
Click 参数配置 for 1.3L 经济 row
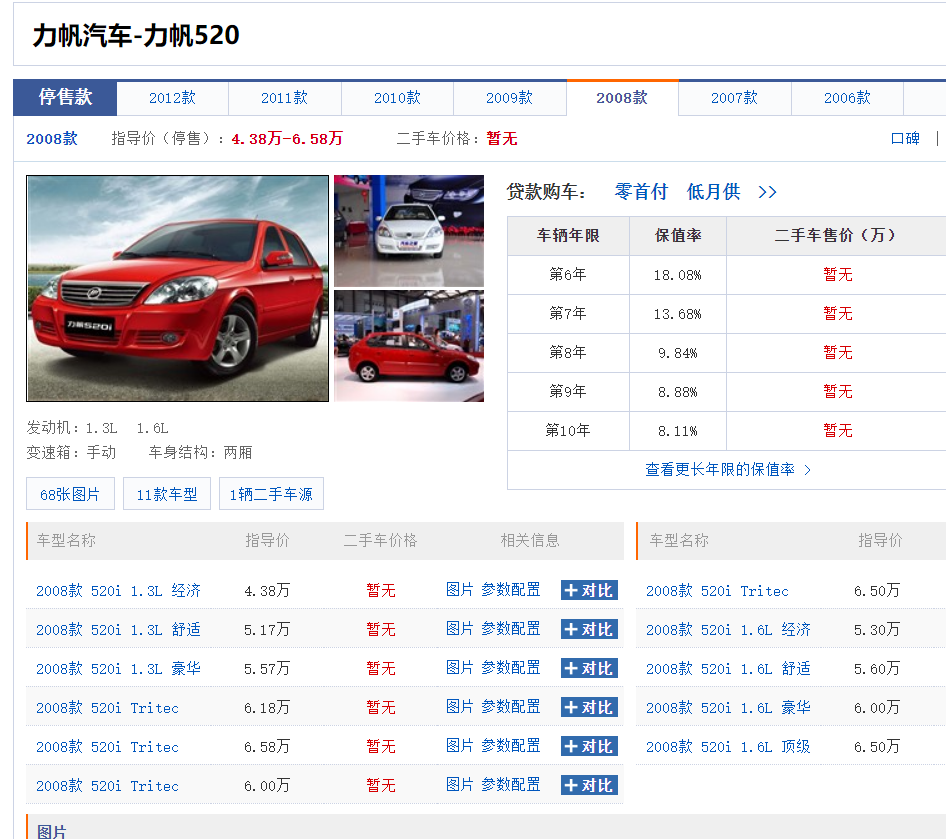510,590
